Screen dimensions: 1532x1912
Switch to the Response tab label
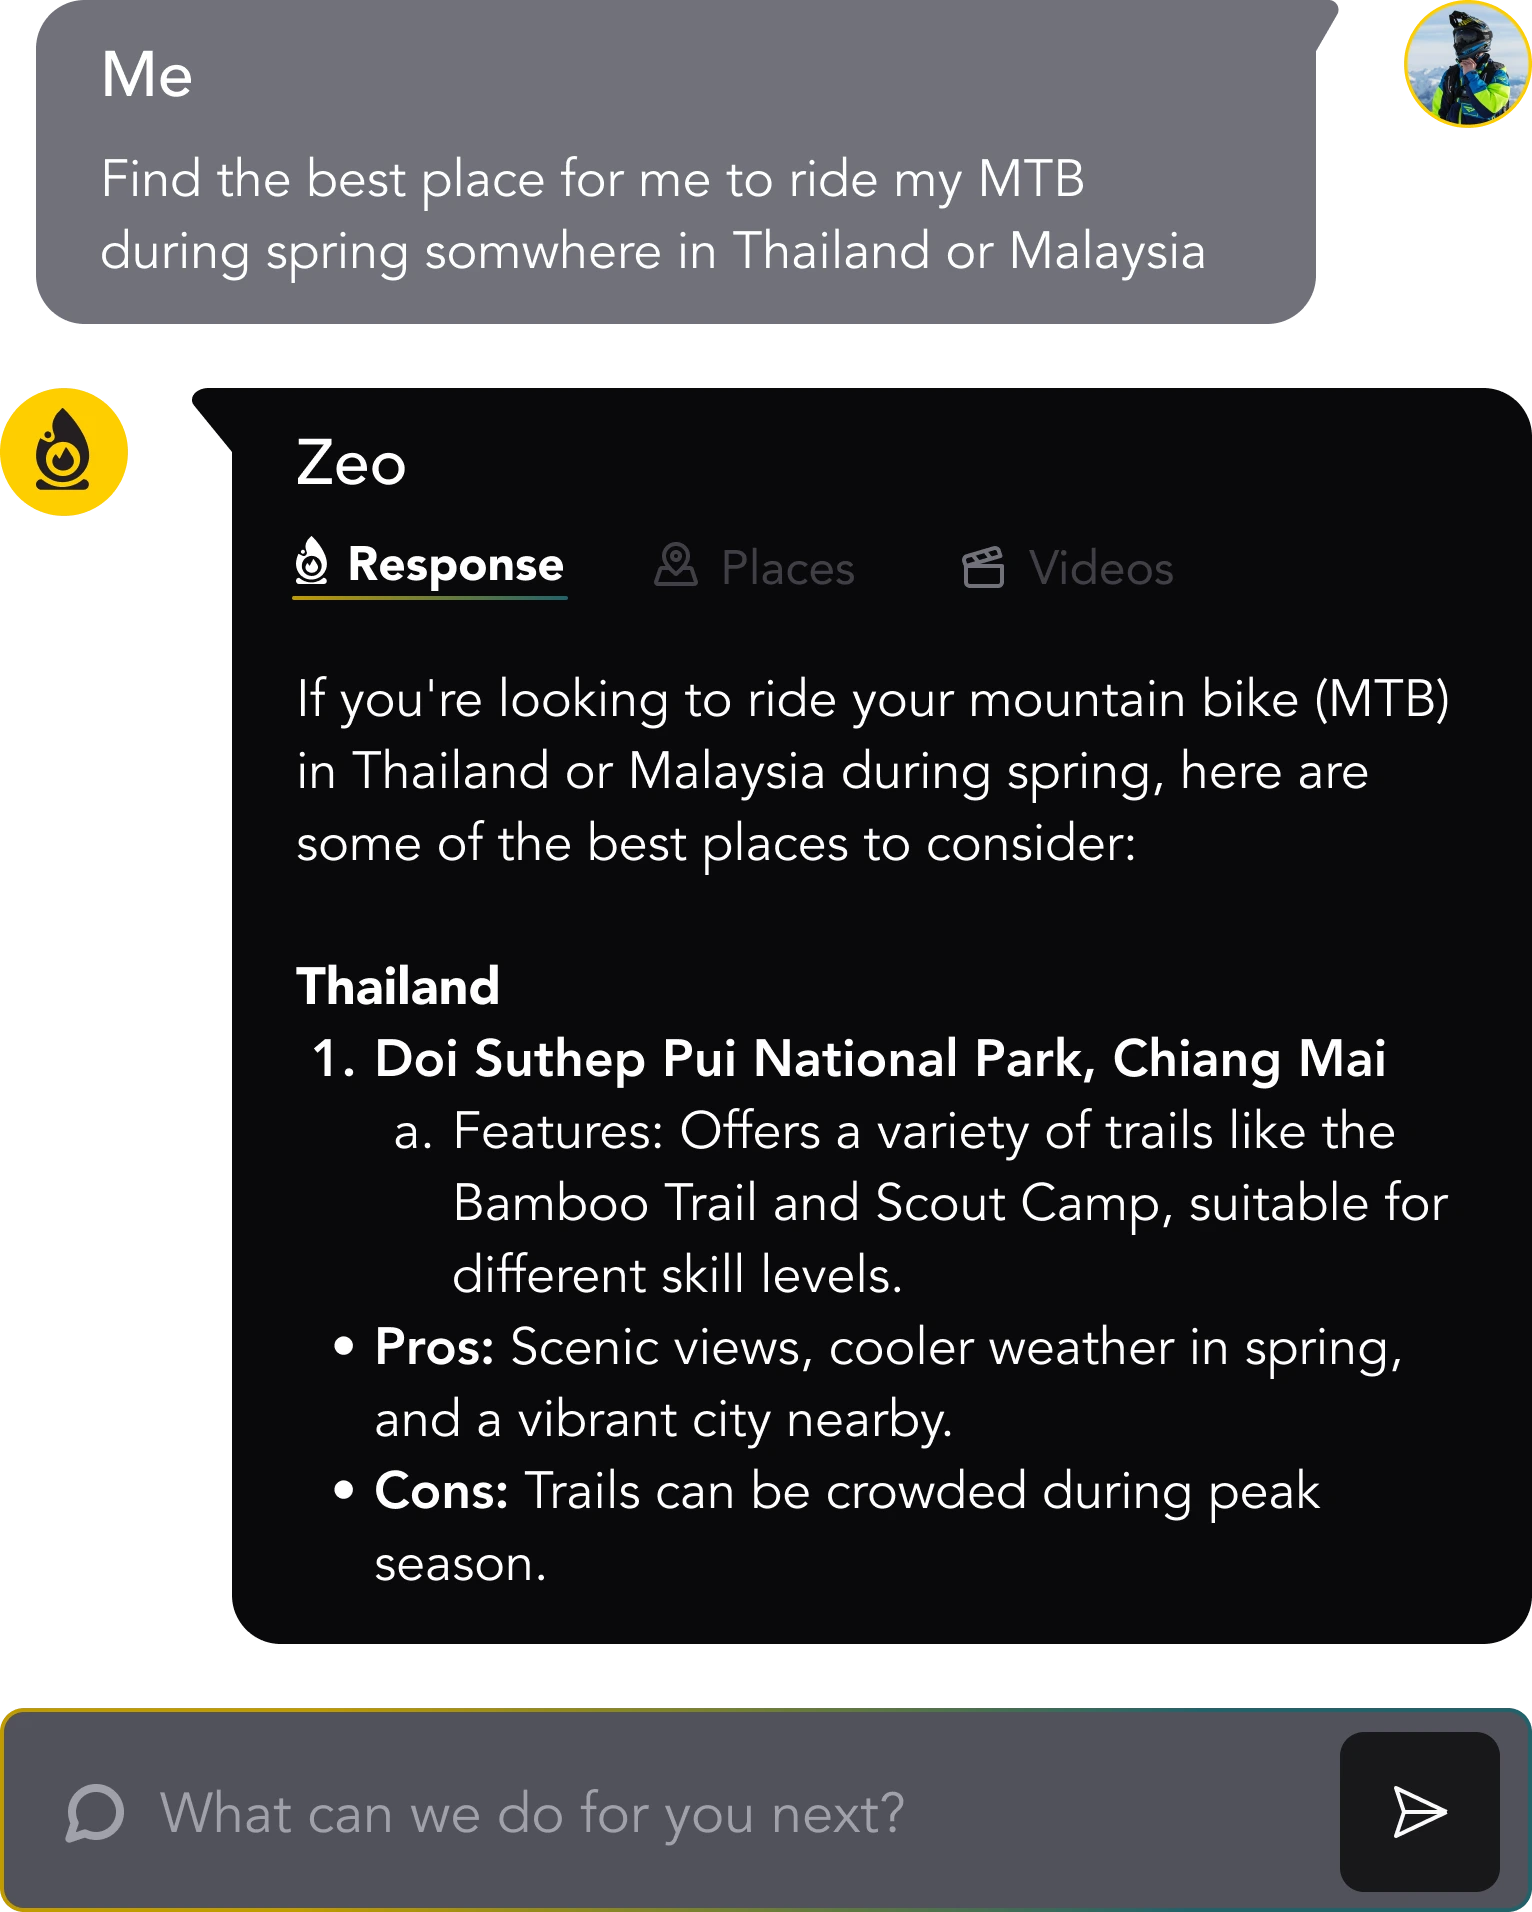pyautogui.click(x=455, y=565)
